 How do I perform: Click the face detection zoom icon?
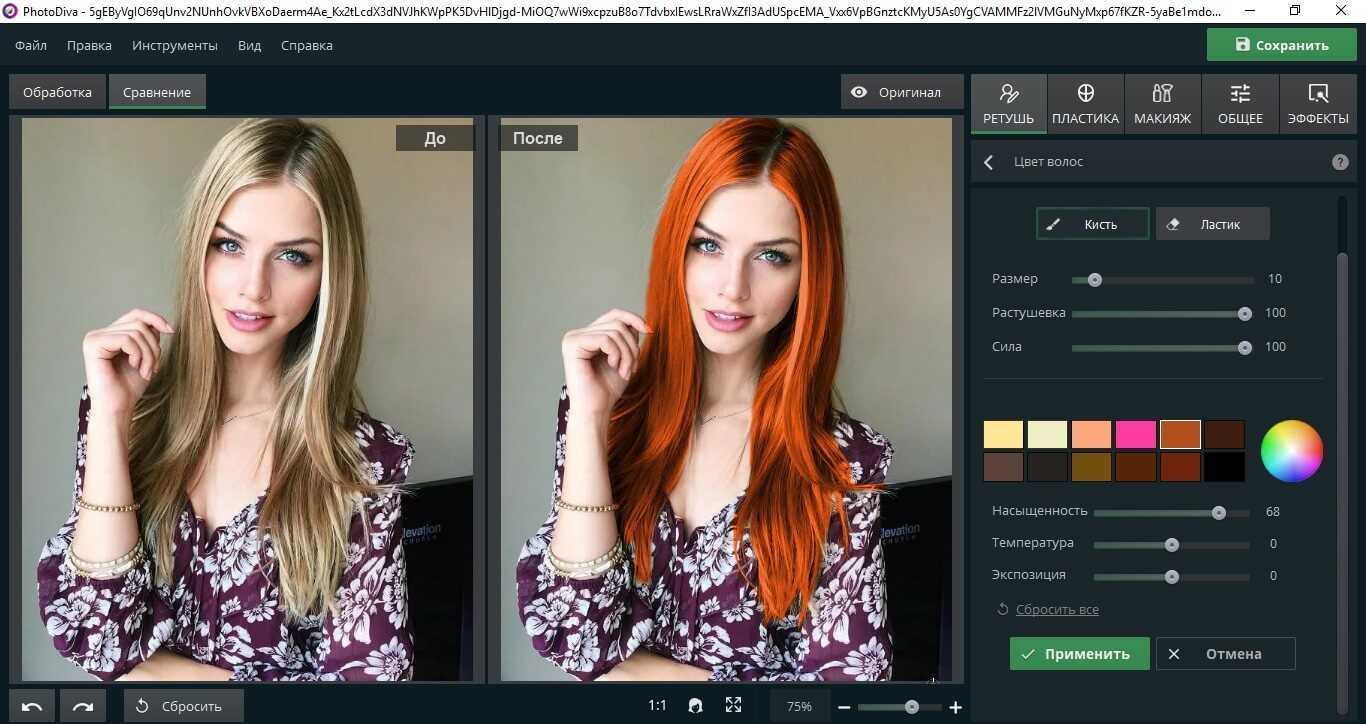coord(695,706)
